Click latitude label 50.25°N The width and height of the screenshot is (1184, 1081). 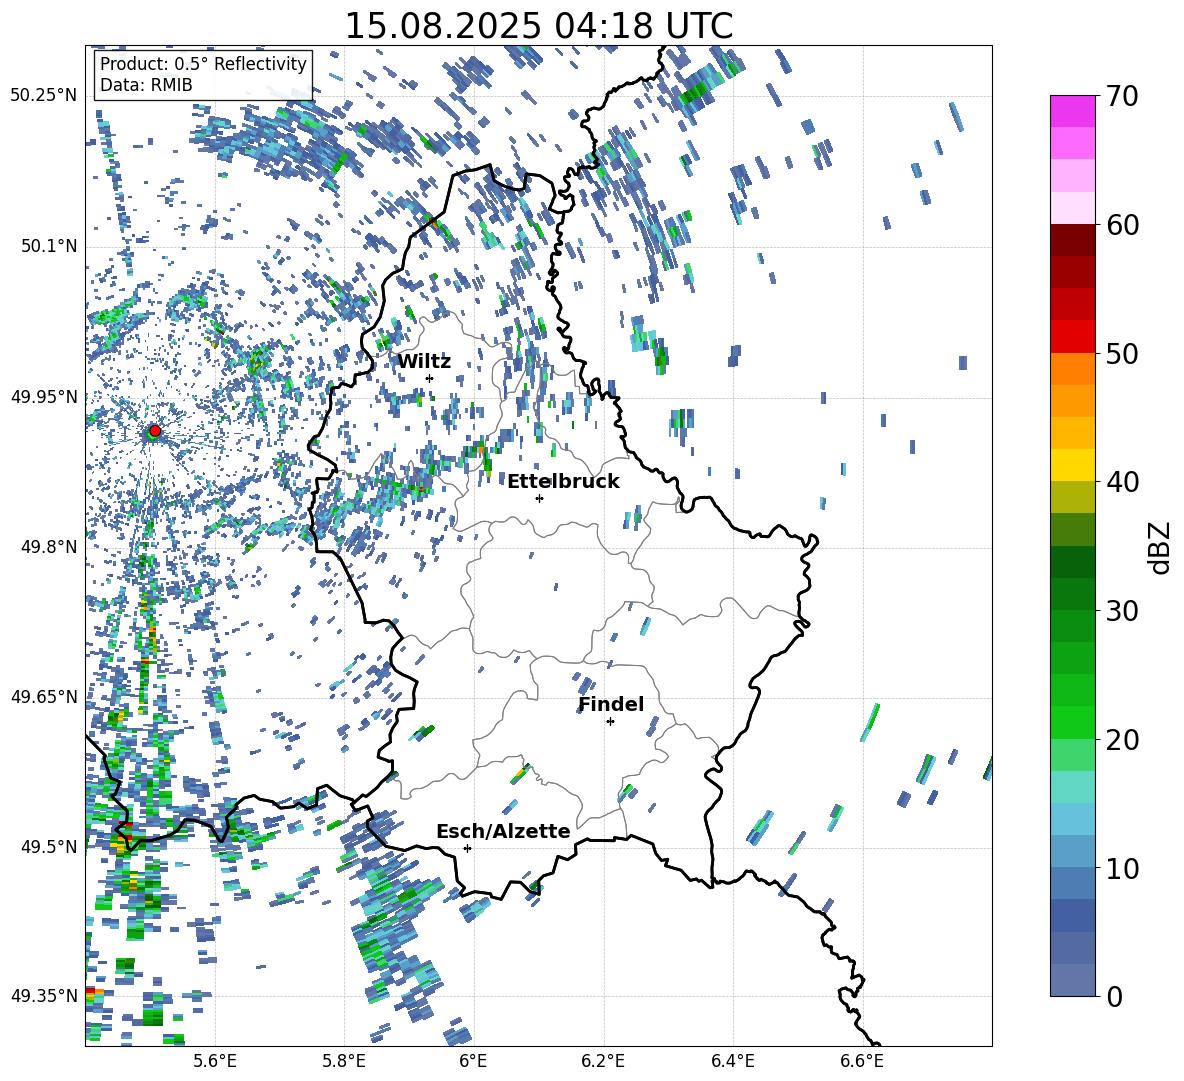(44, 96)
